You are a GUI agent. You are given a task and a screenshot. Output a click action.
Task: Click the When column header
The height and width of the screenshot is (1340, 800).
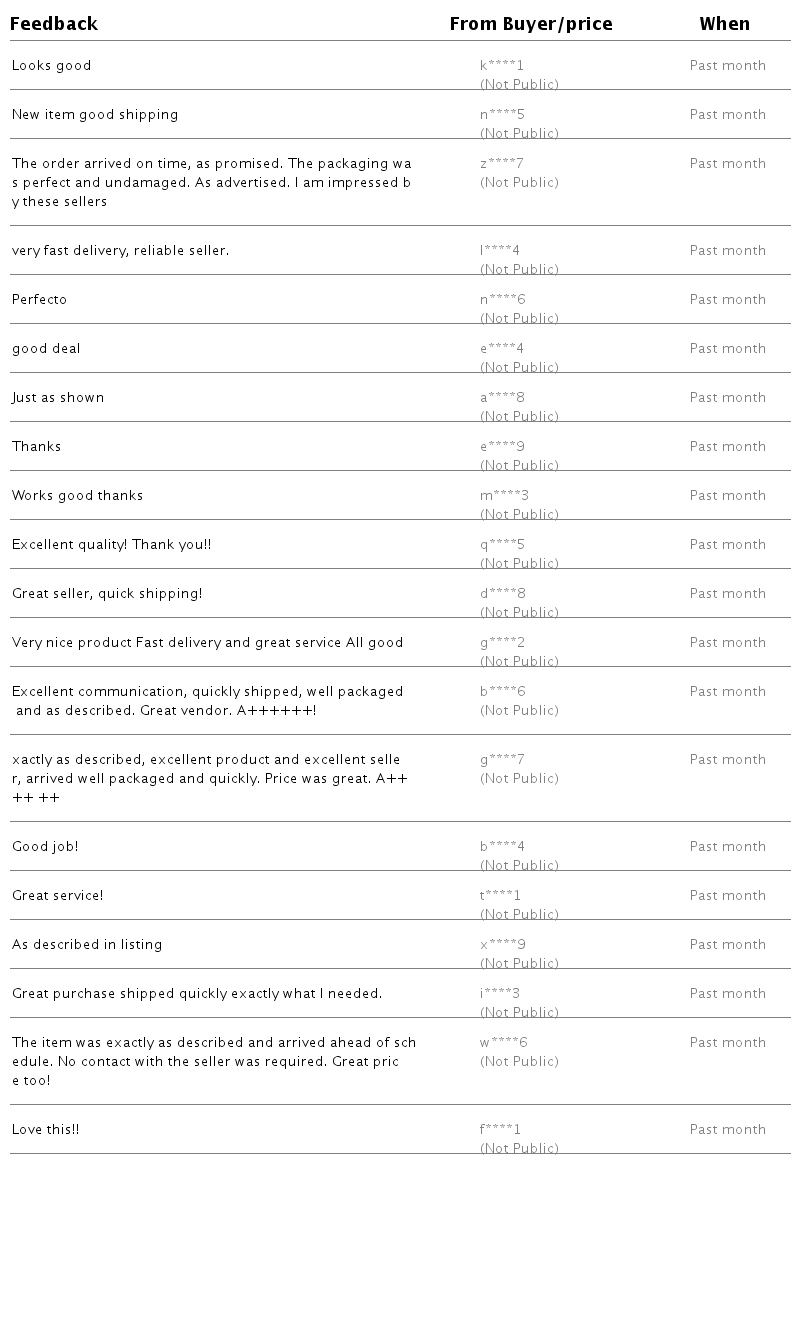point(724,24)
